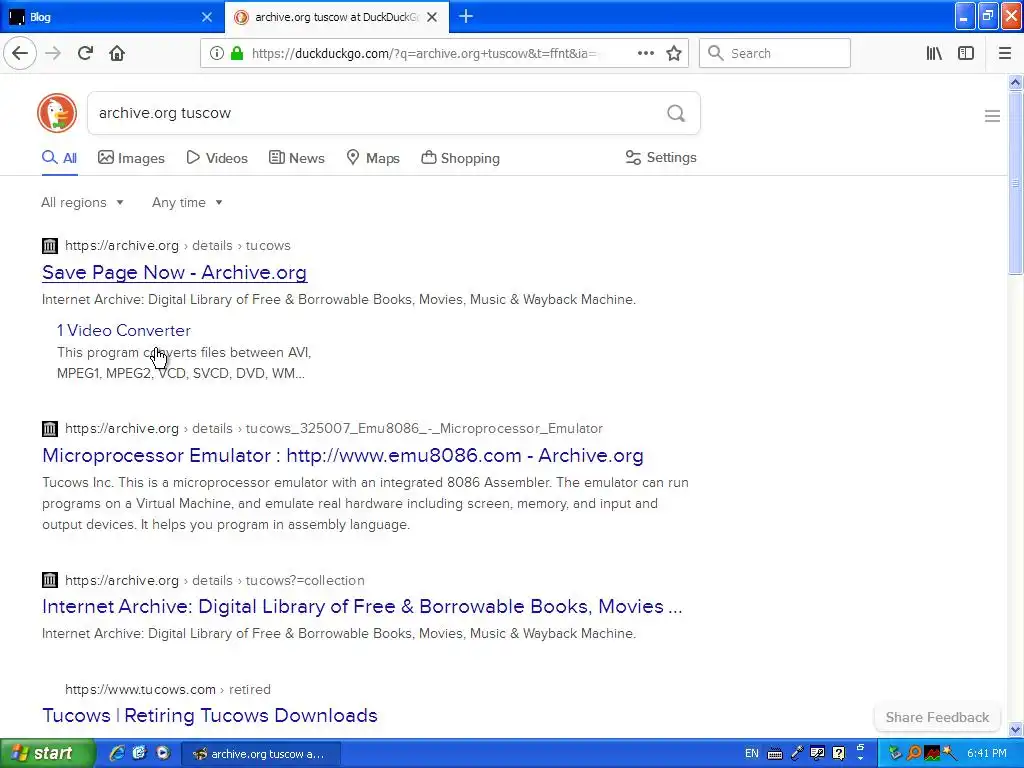
Task: Switch to Images results
Action: (131, 158)
